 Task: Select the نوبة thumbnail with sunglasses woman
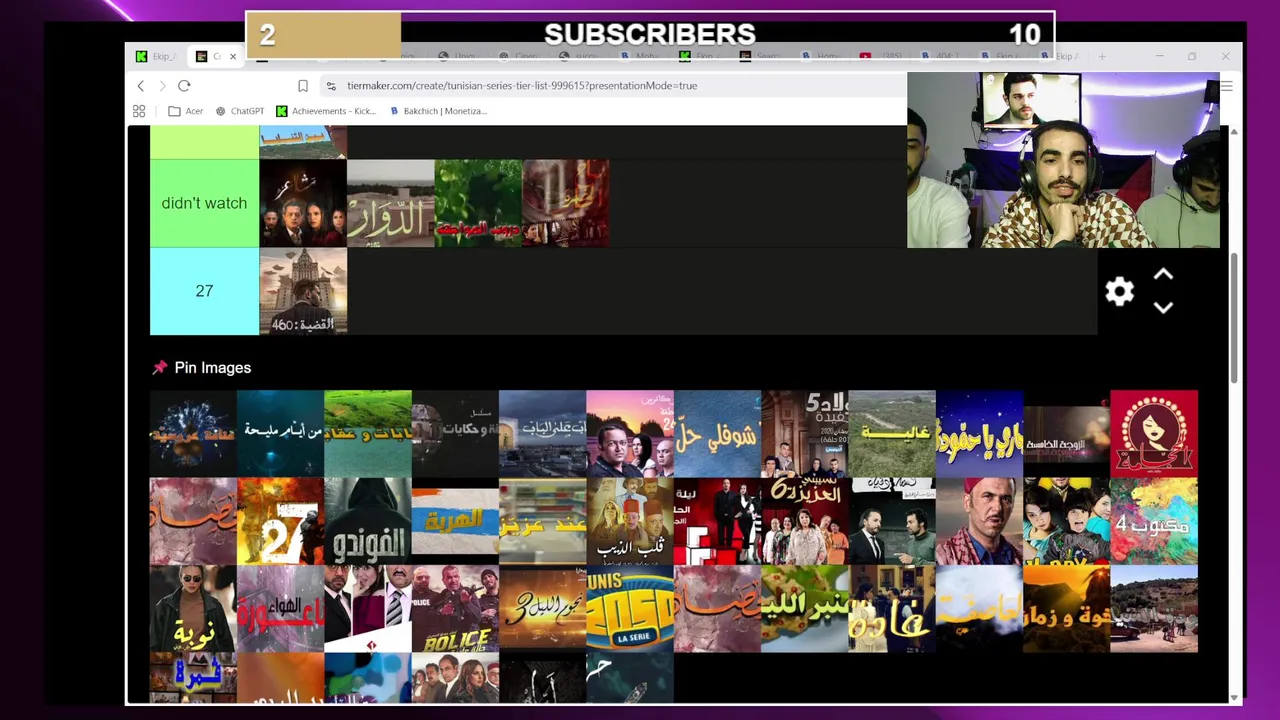pyautogui.click(x=193, y=609)
